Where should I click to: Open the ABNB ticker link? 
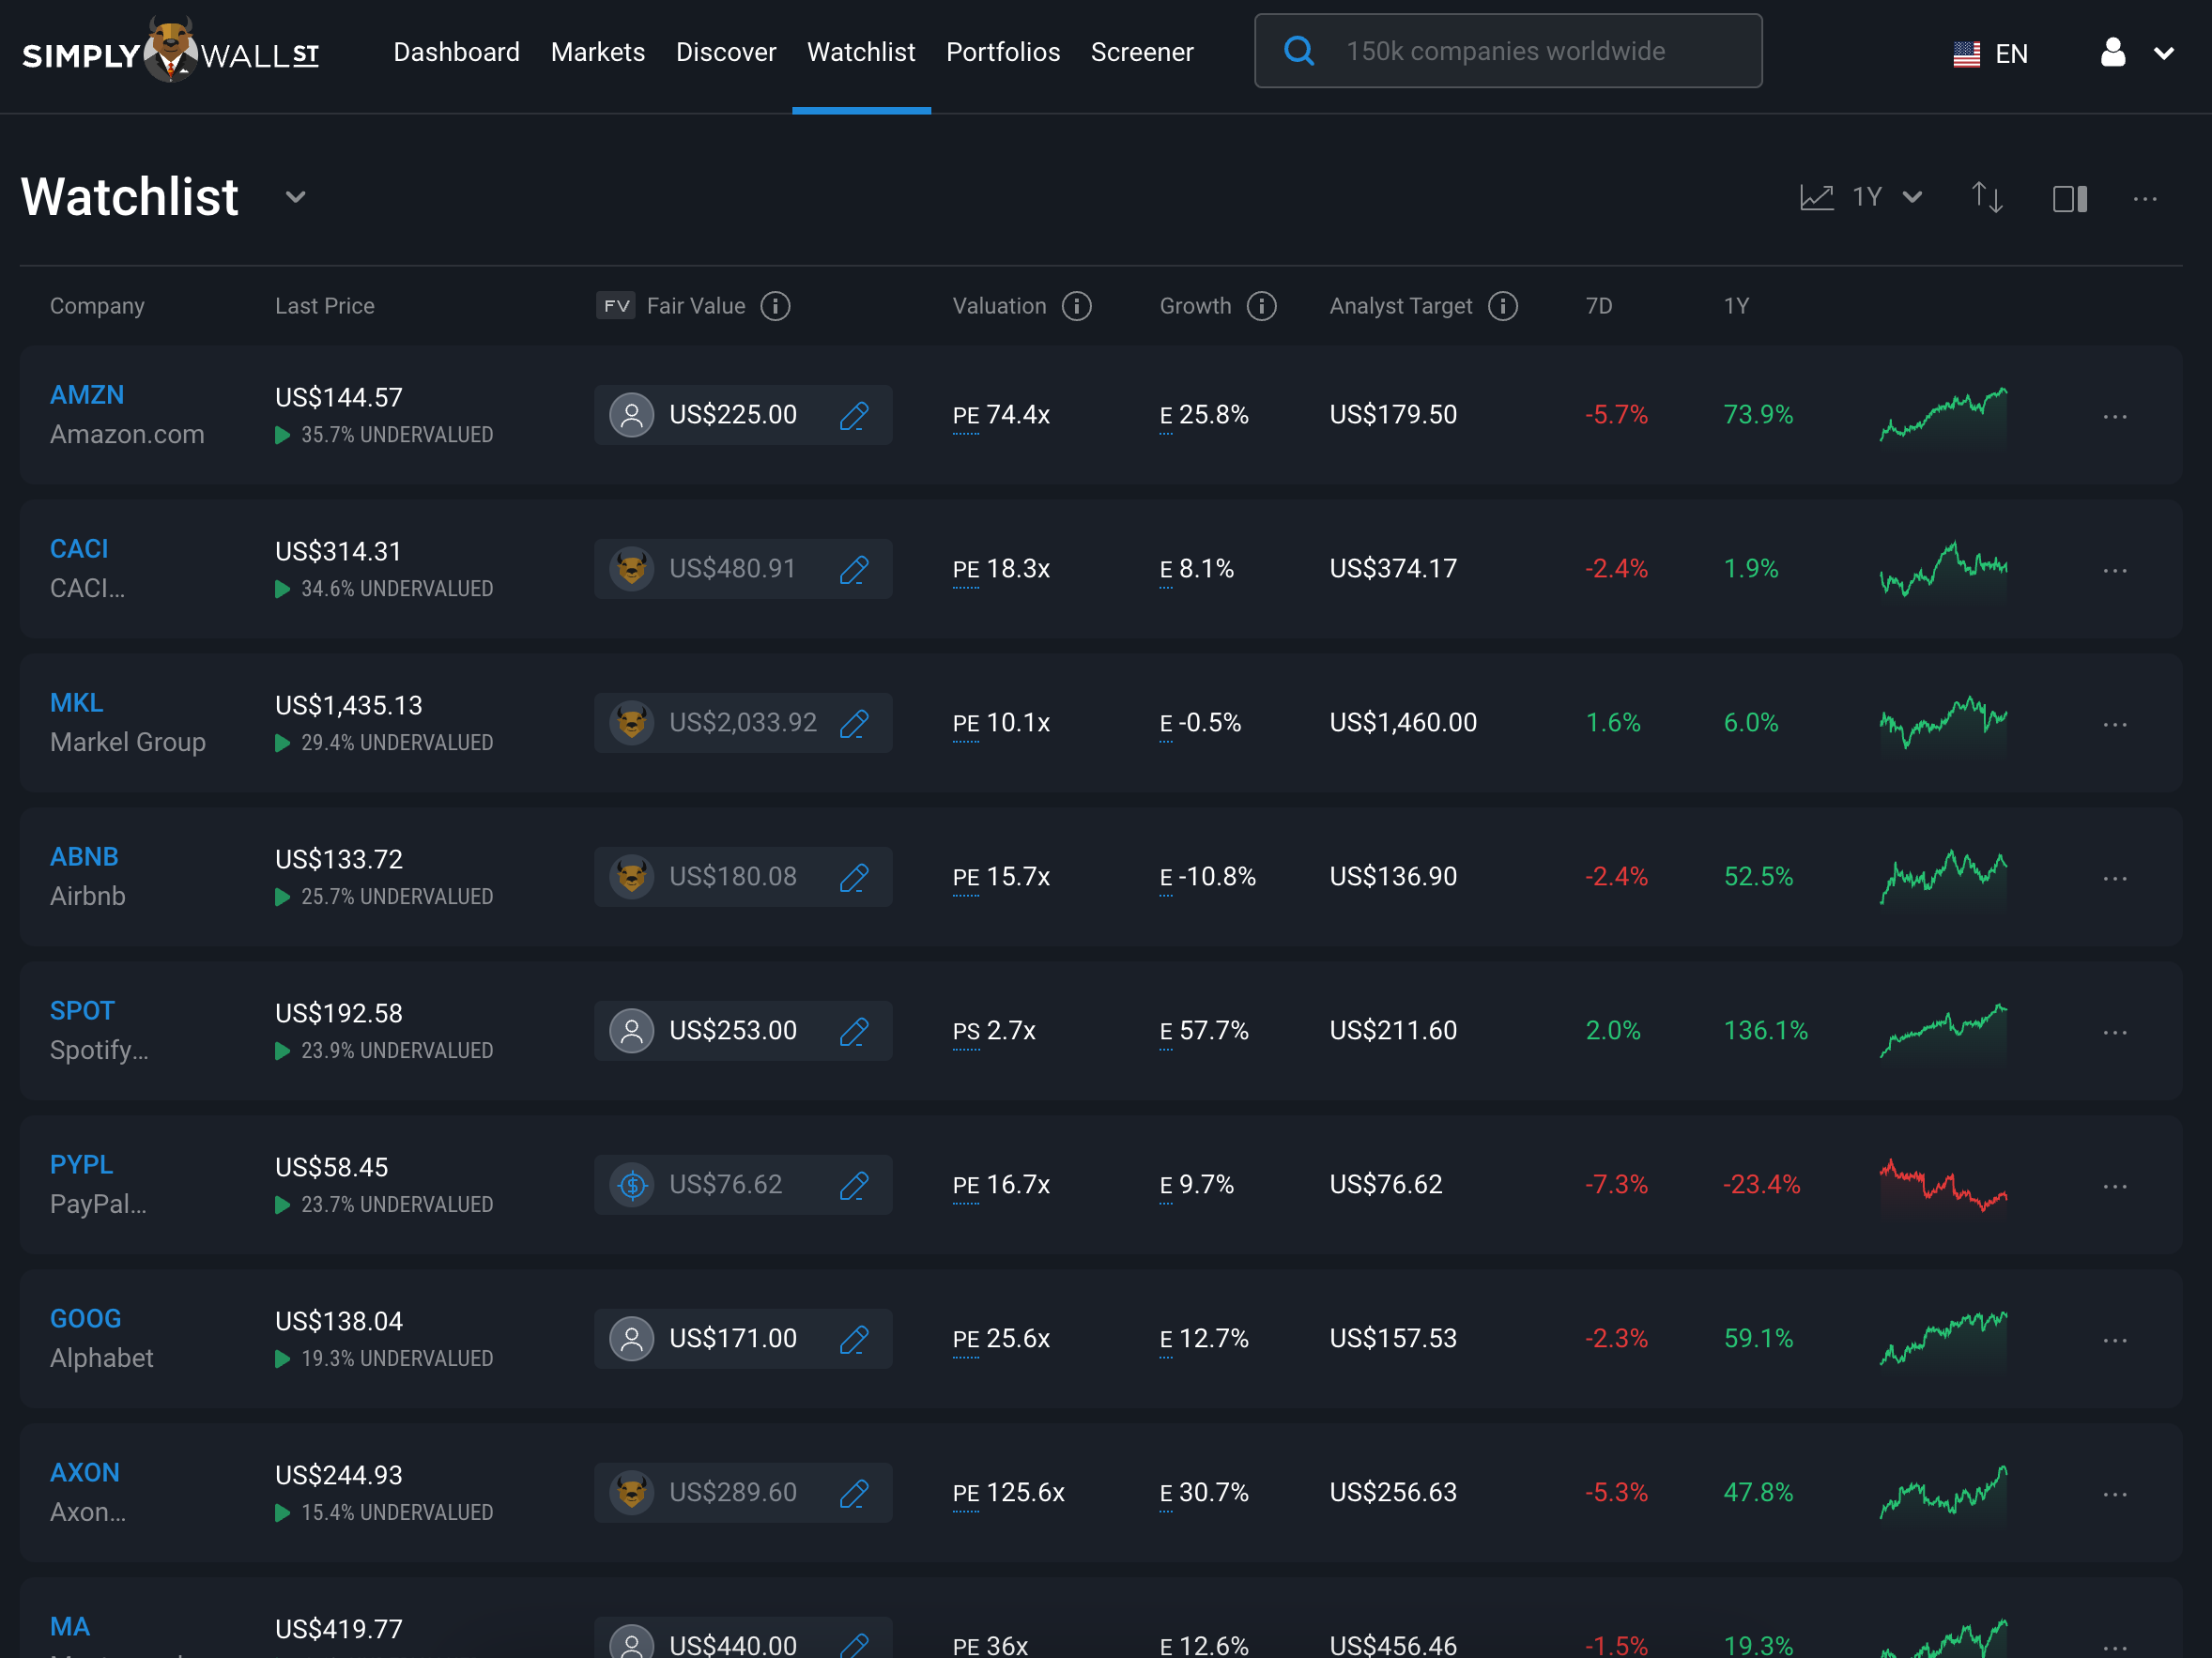[84, 857]
